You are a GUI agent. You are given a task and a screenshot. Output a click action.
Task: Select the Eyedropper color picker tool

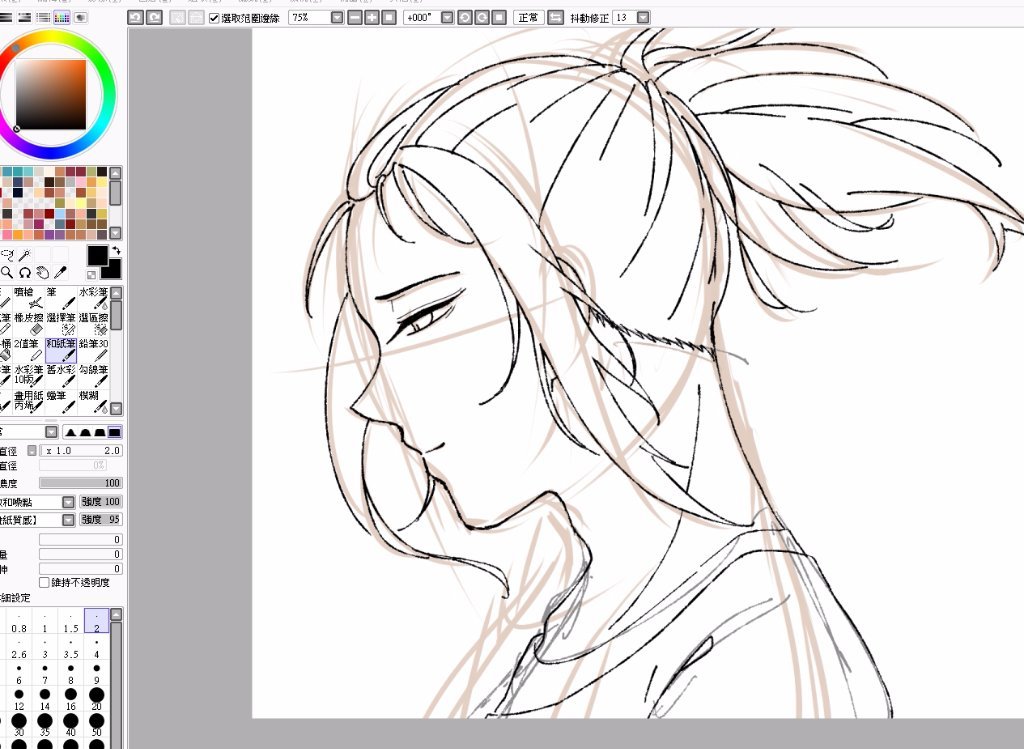pyautogui.click(x=60, y=272)
